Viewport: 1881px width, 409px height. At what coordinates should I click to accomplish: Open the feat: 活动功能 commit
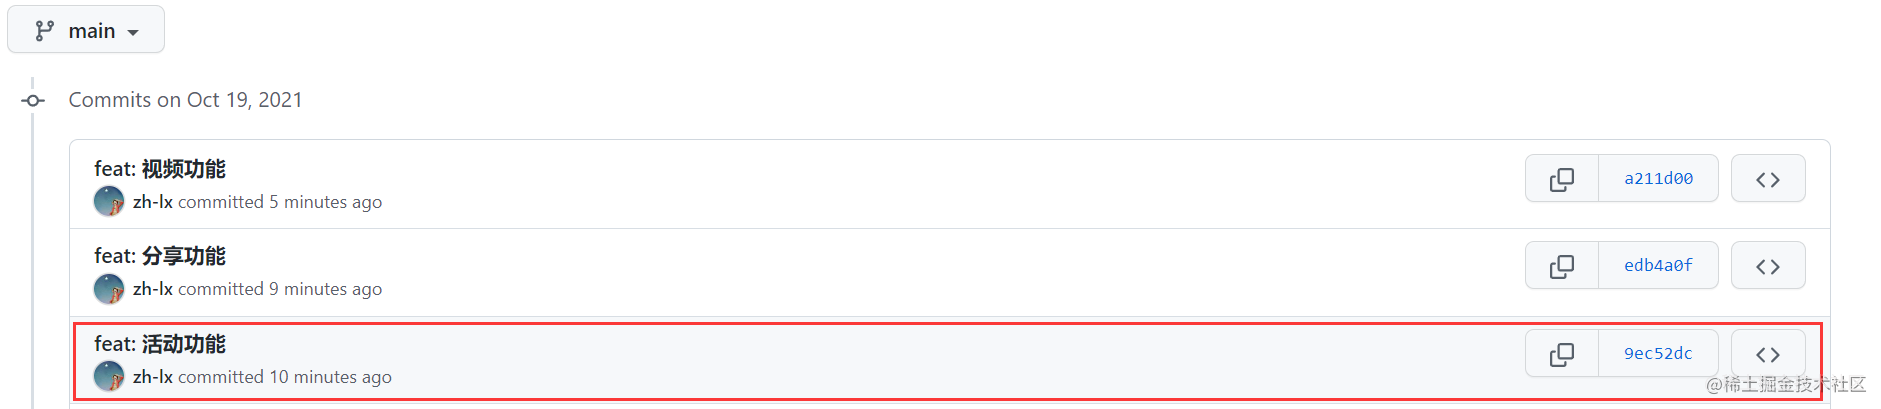click(160, 344)
